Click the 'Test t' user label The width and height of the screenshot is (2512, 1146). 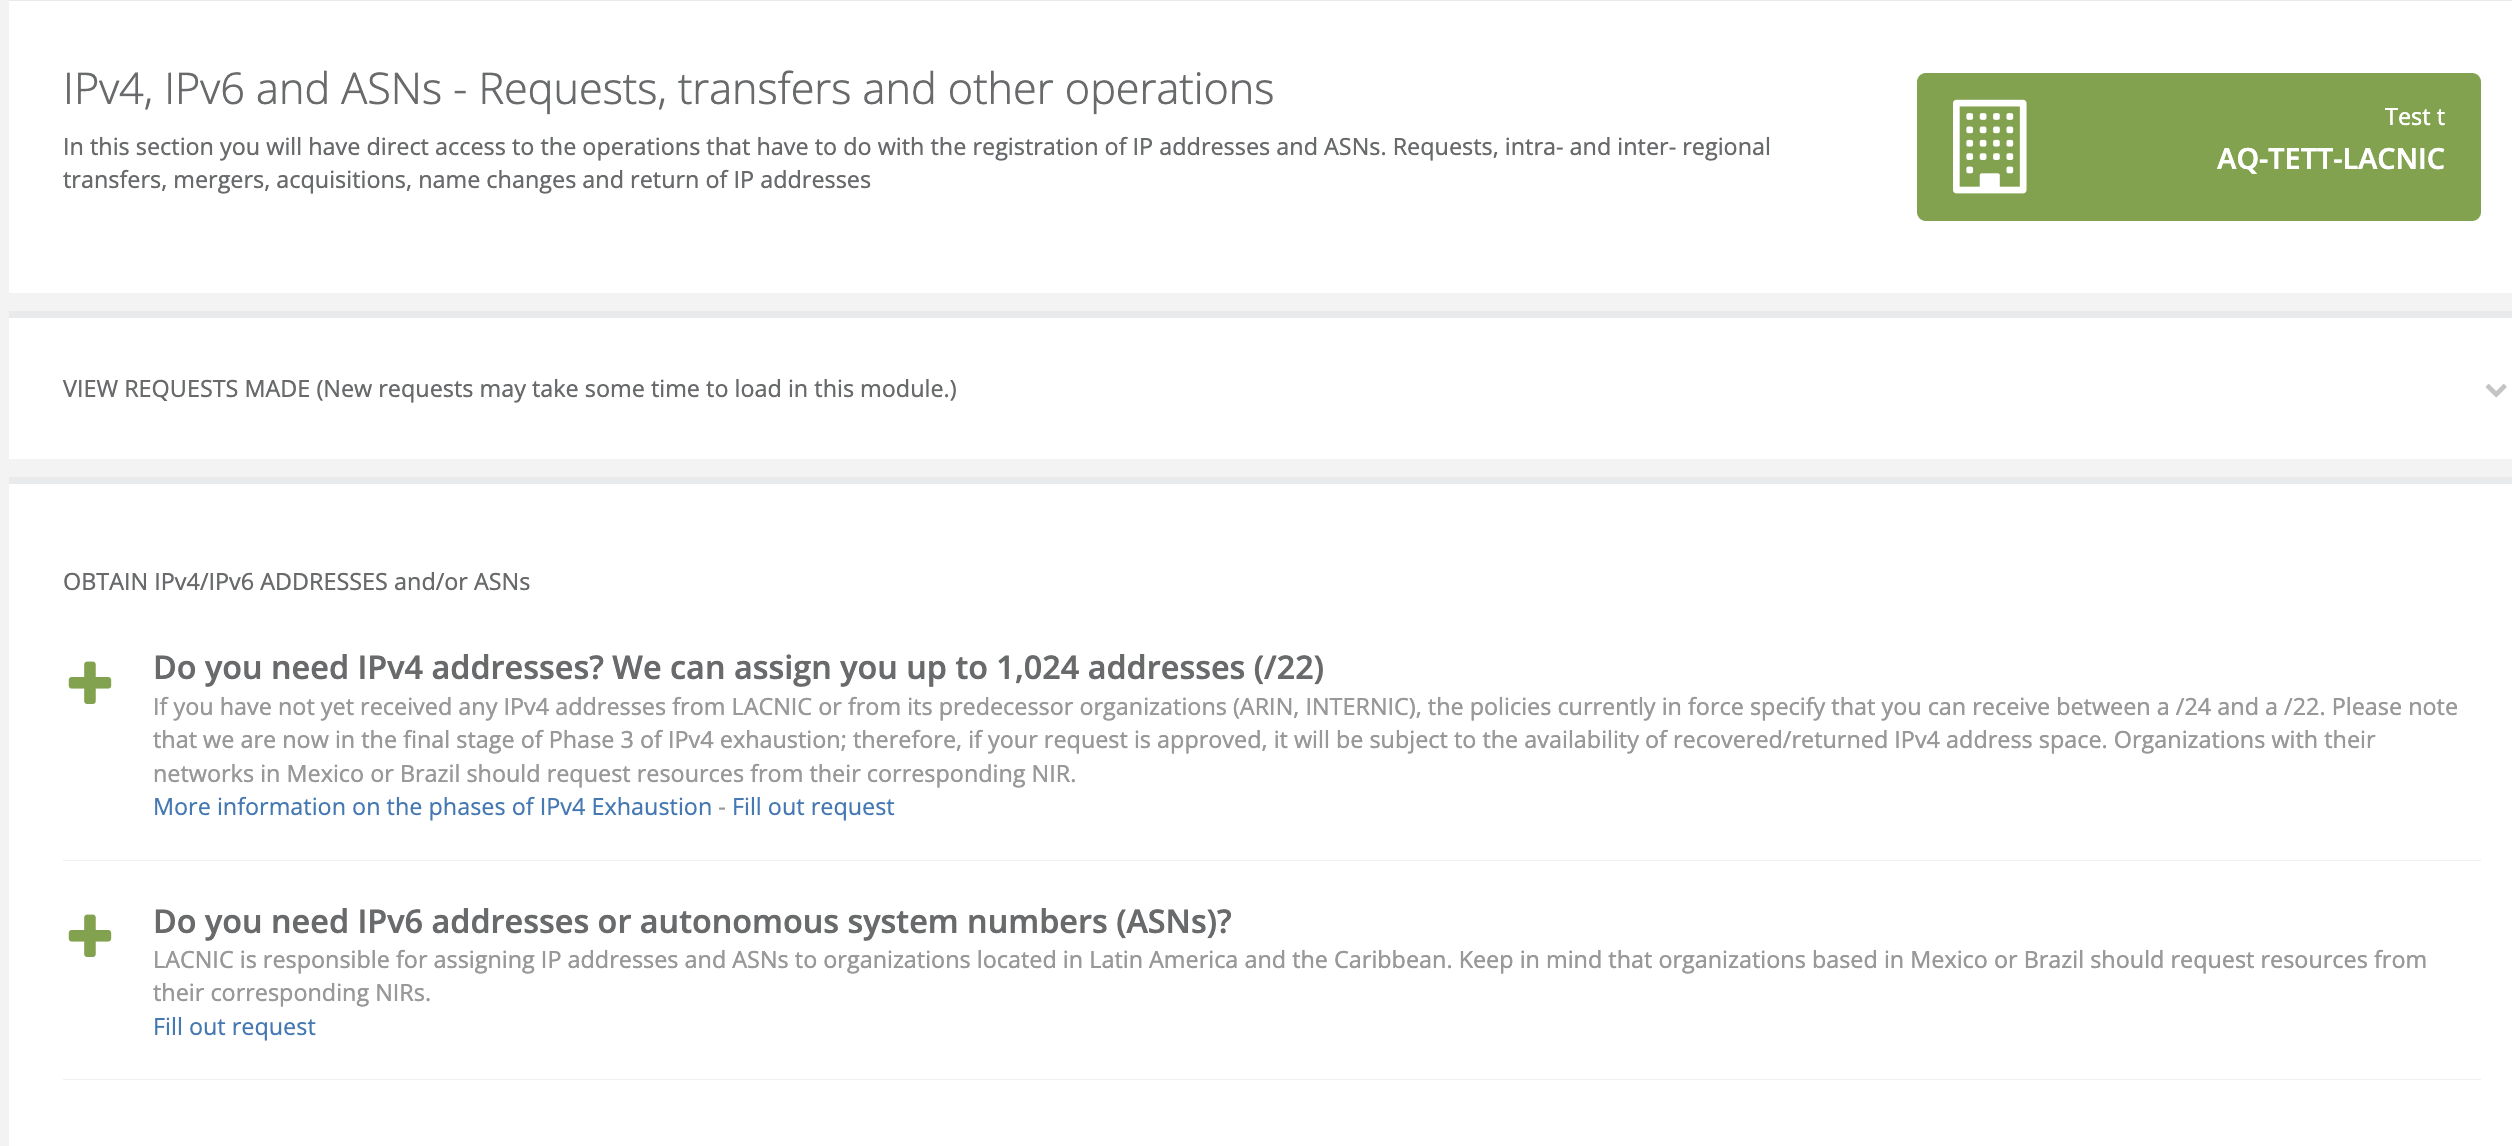tap(2414, 117)
